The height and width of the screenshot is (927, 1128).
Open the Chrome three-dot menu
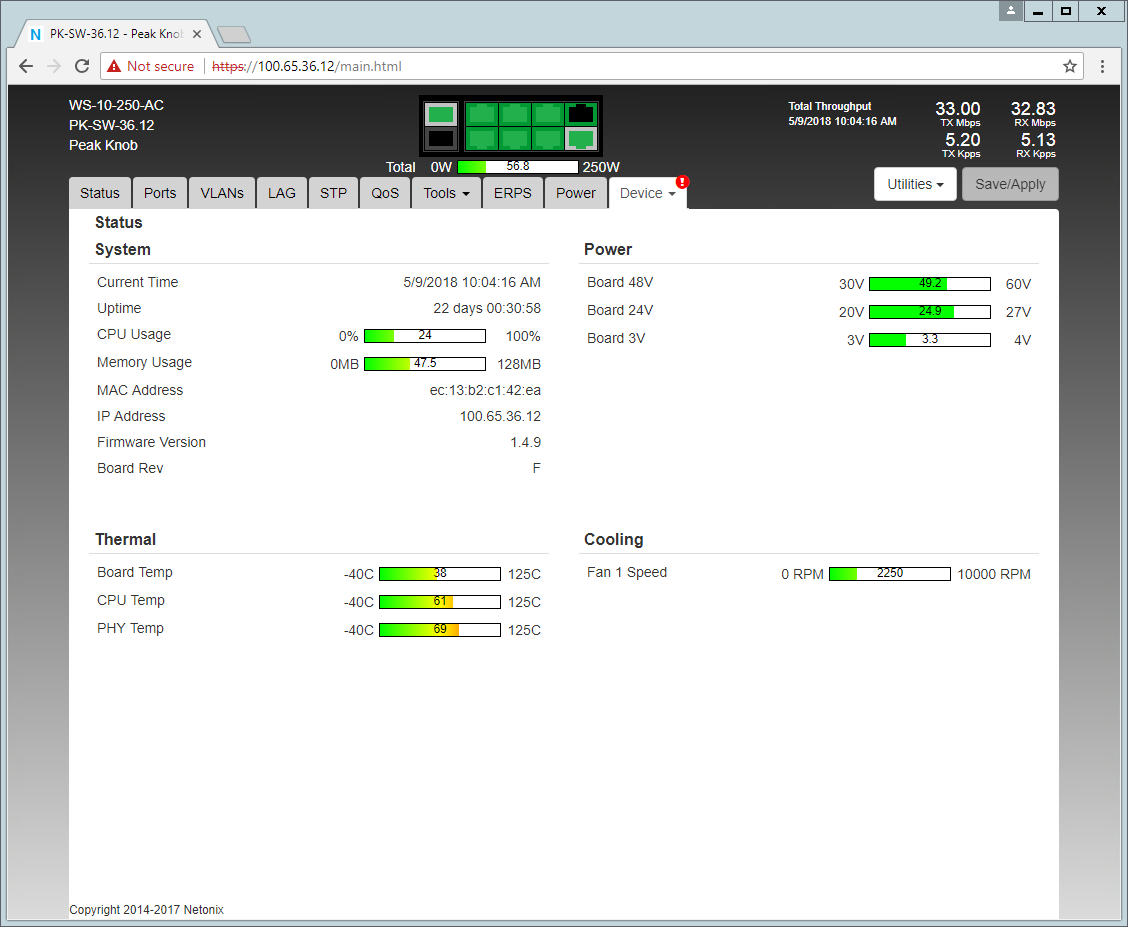click(x=1102, y=66)
